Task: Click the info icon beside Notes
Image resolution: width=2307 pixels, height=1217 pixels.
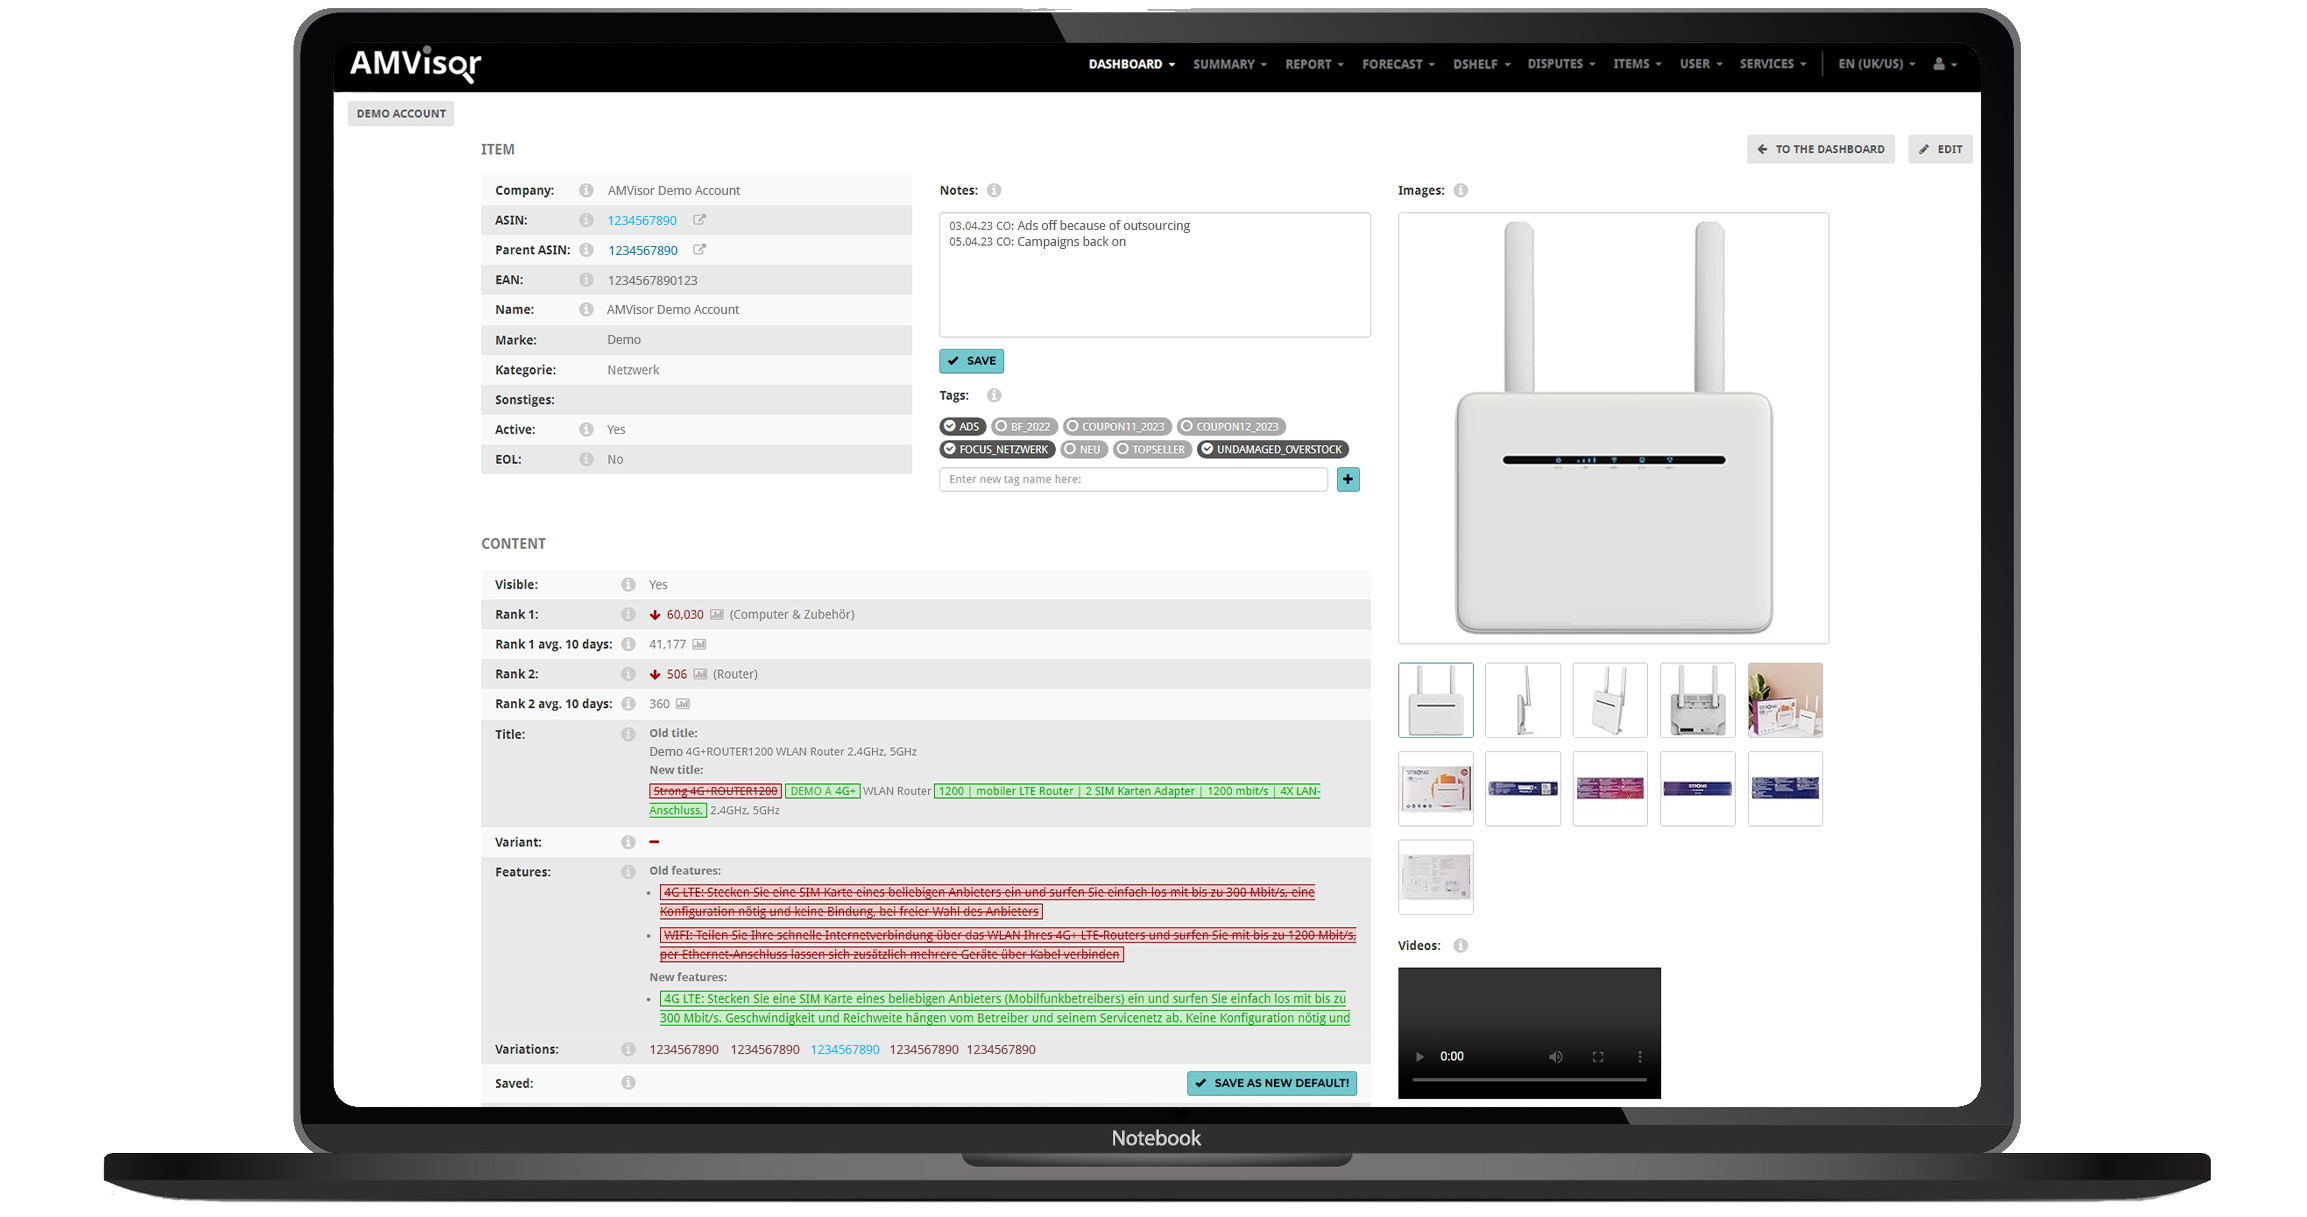Action: [994, 190]
